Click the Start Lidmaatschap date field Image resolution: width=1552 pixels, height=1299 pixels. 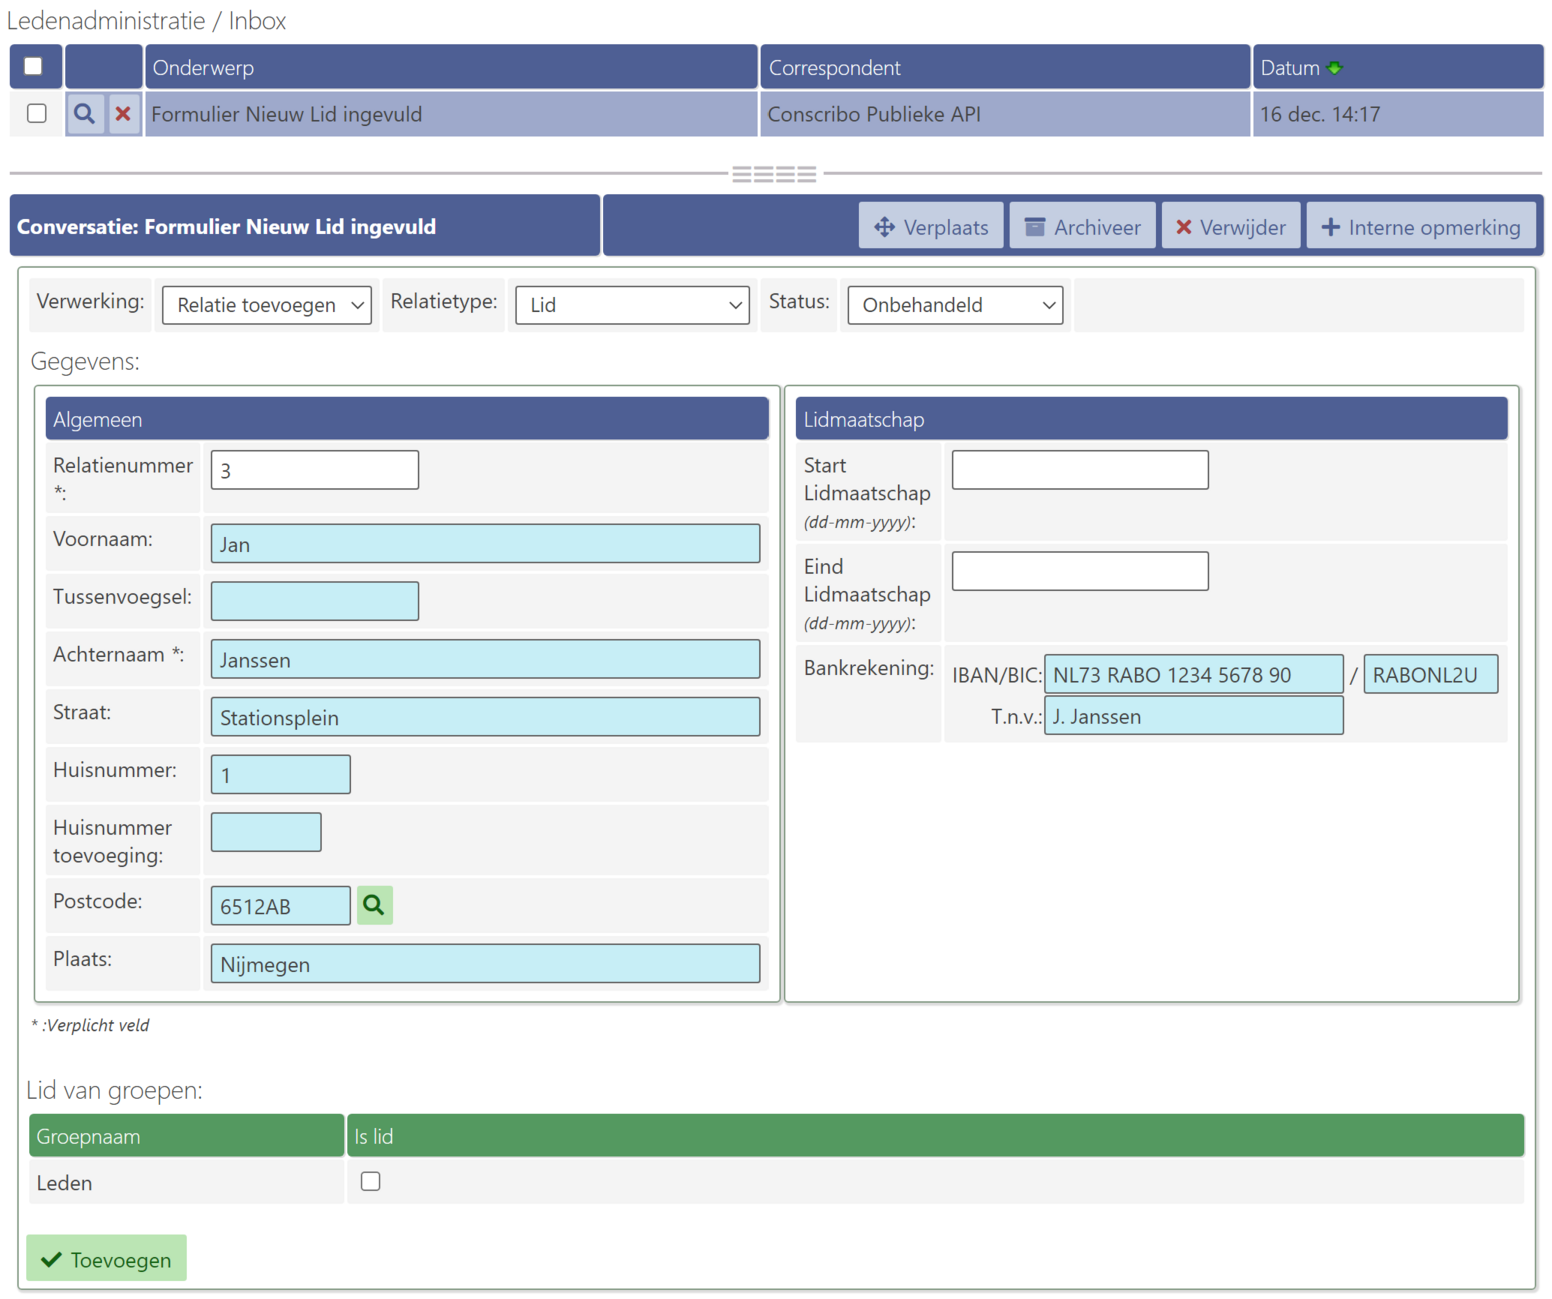pos(1080,470)
